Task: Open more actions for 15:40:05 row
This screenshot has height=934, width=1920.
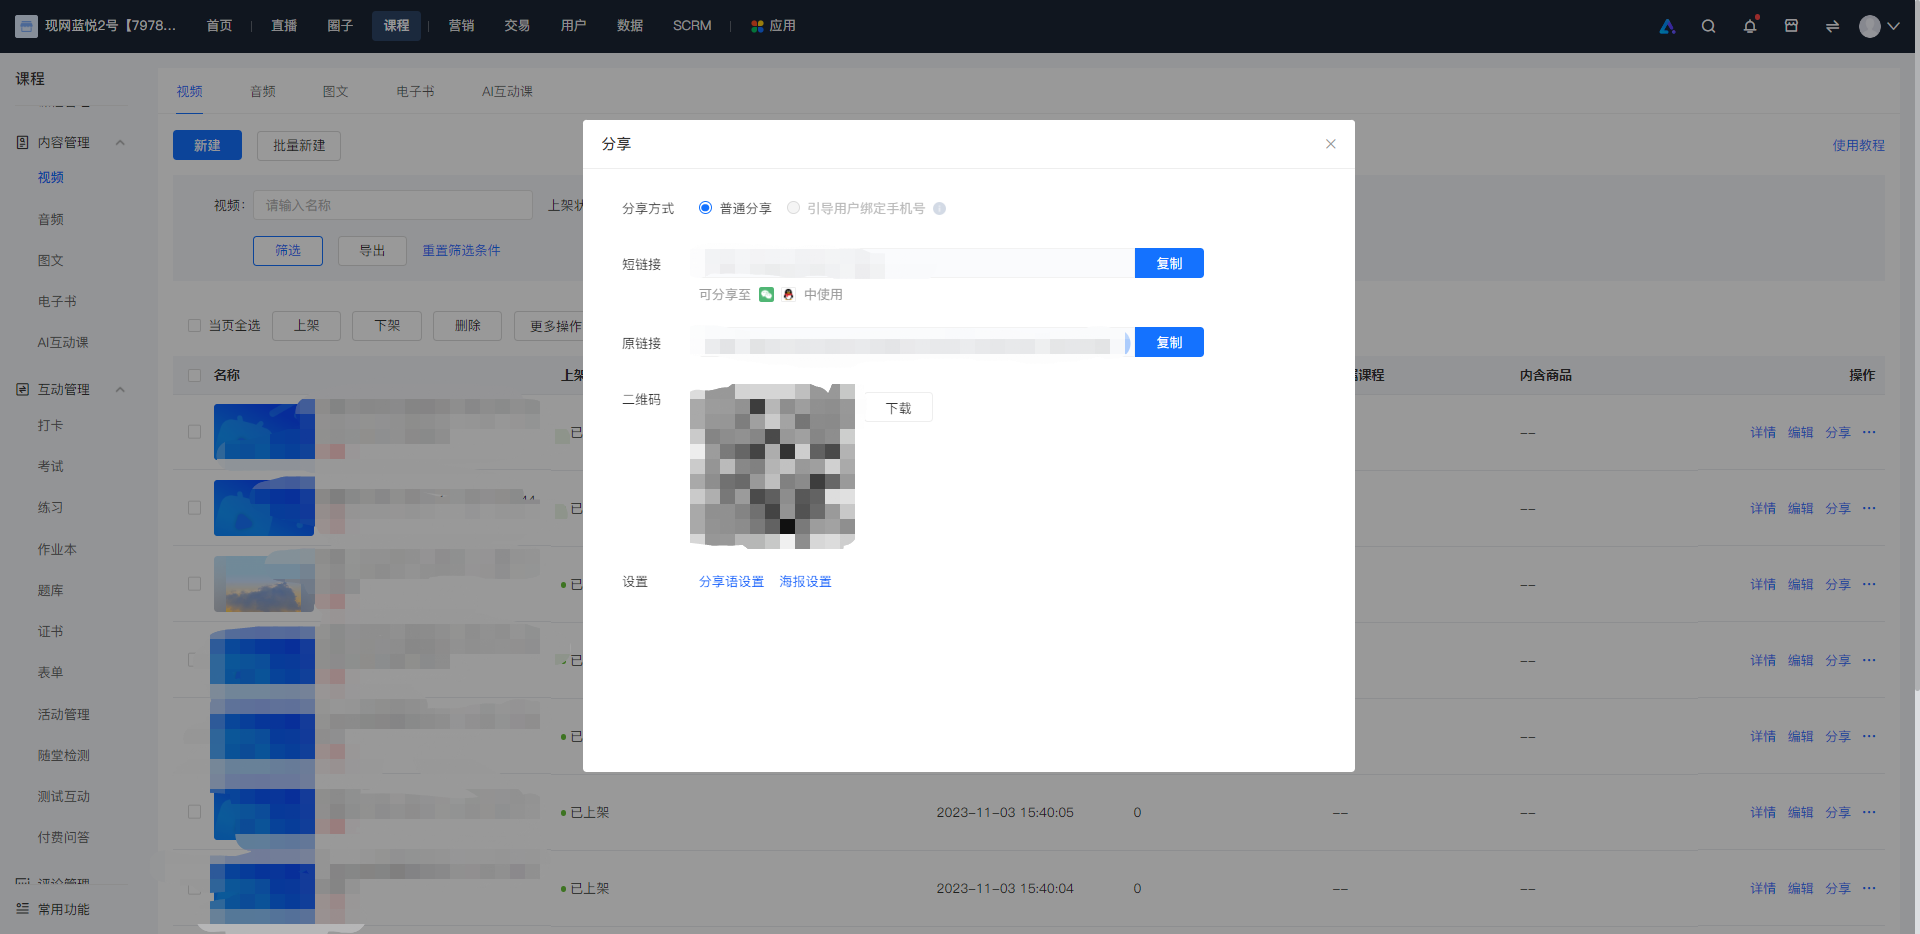Action: [1869, 812]
